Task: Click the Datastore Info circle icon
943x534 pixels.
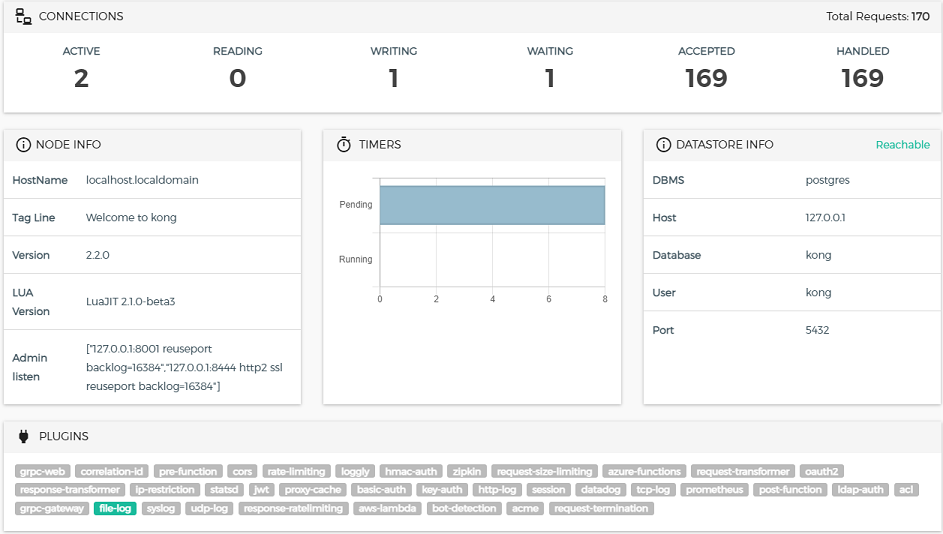Action: 663,145
